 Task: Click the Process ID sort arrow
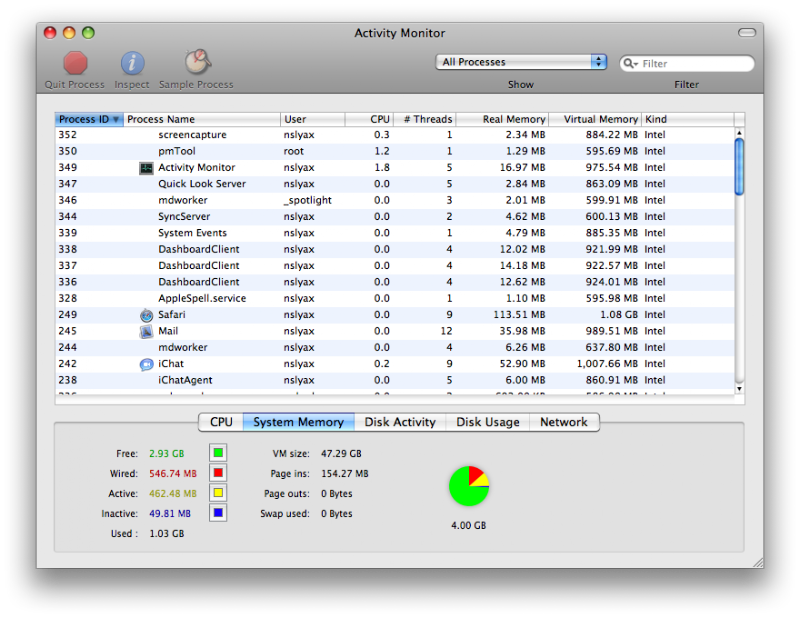(116, 119)
